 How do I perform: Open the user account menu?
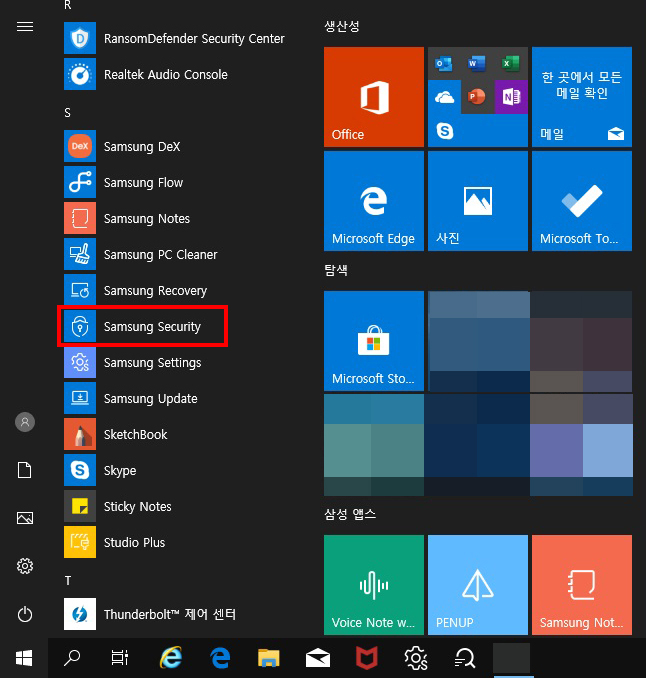[x=25, y=422]
